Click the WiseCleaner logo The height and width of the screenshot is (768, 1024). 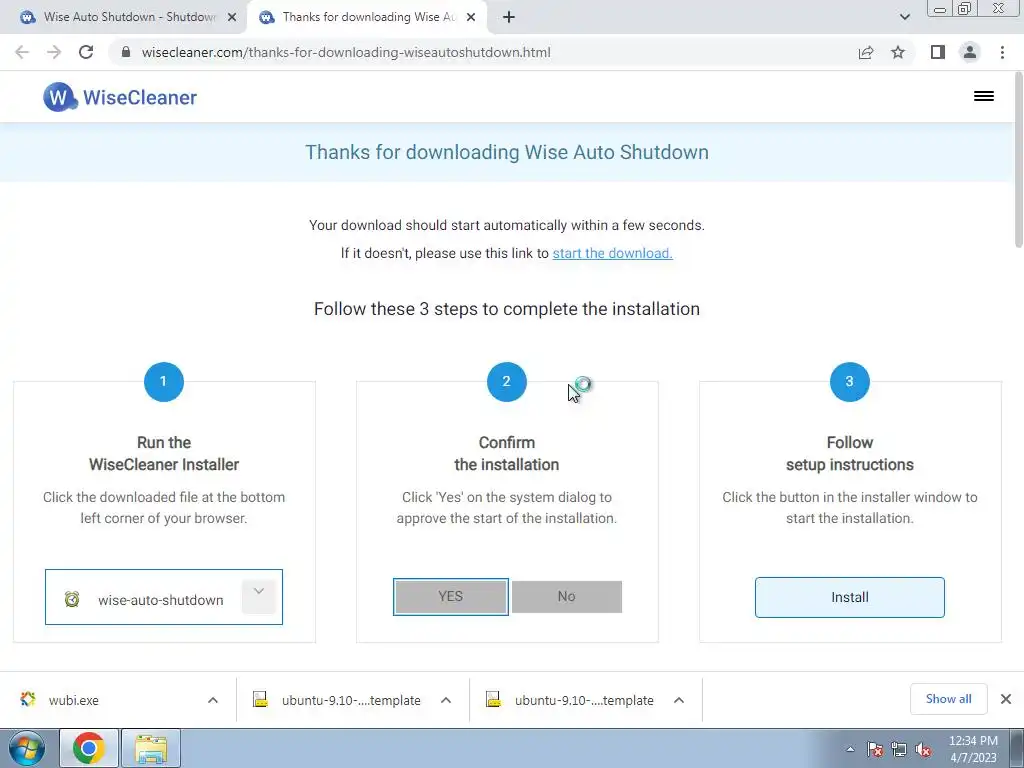pyautogui.click(x=120, y=97)
